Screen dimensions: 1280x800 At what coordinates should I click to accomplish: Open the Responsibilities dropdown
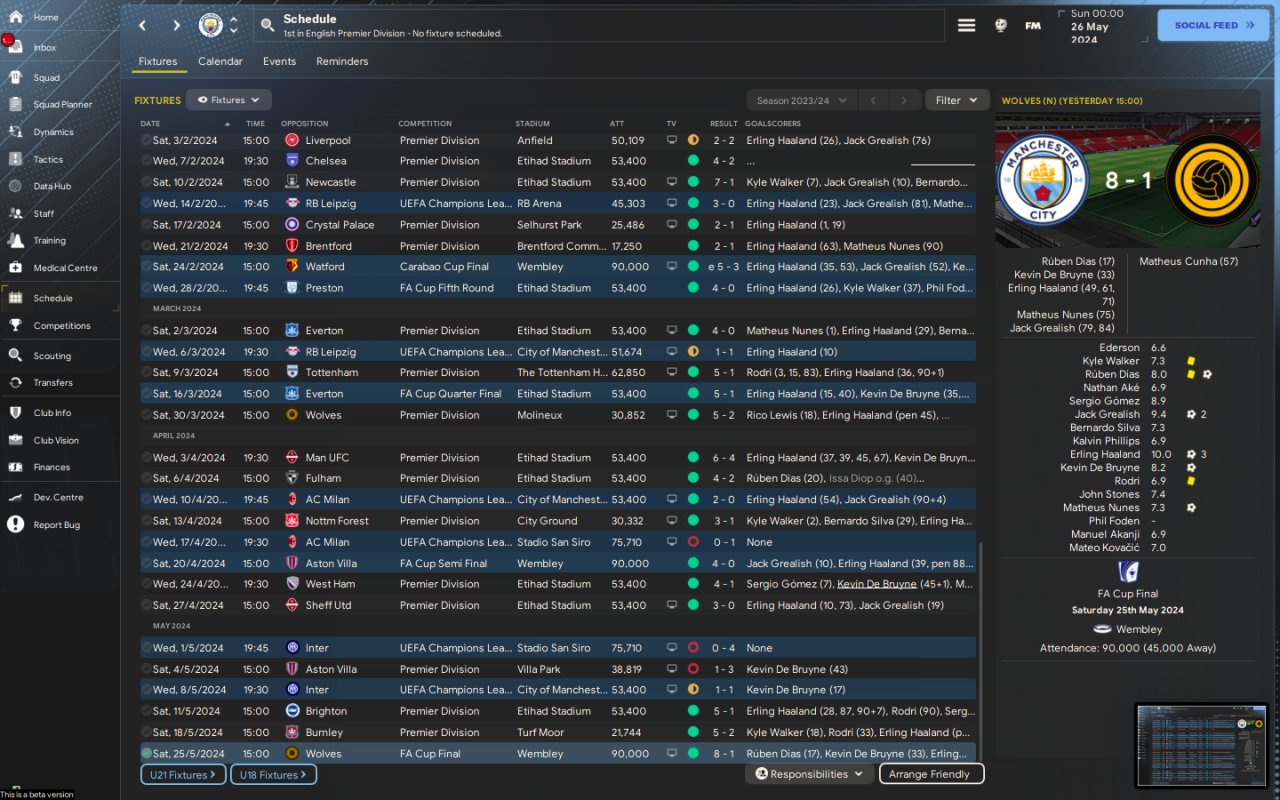(x=809, y=774)
